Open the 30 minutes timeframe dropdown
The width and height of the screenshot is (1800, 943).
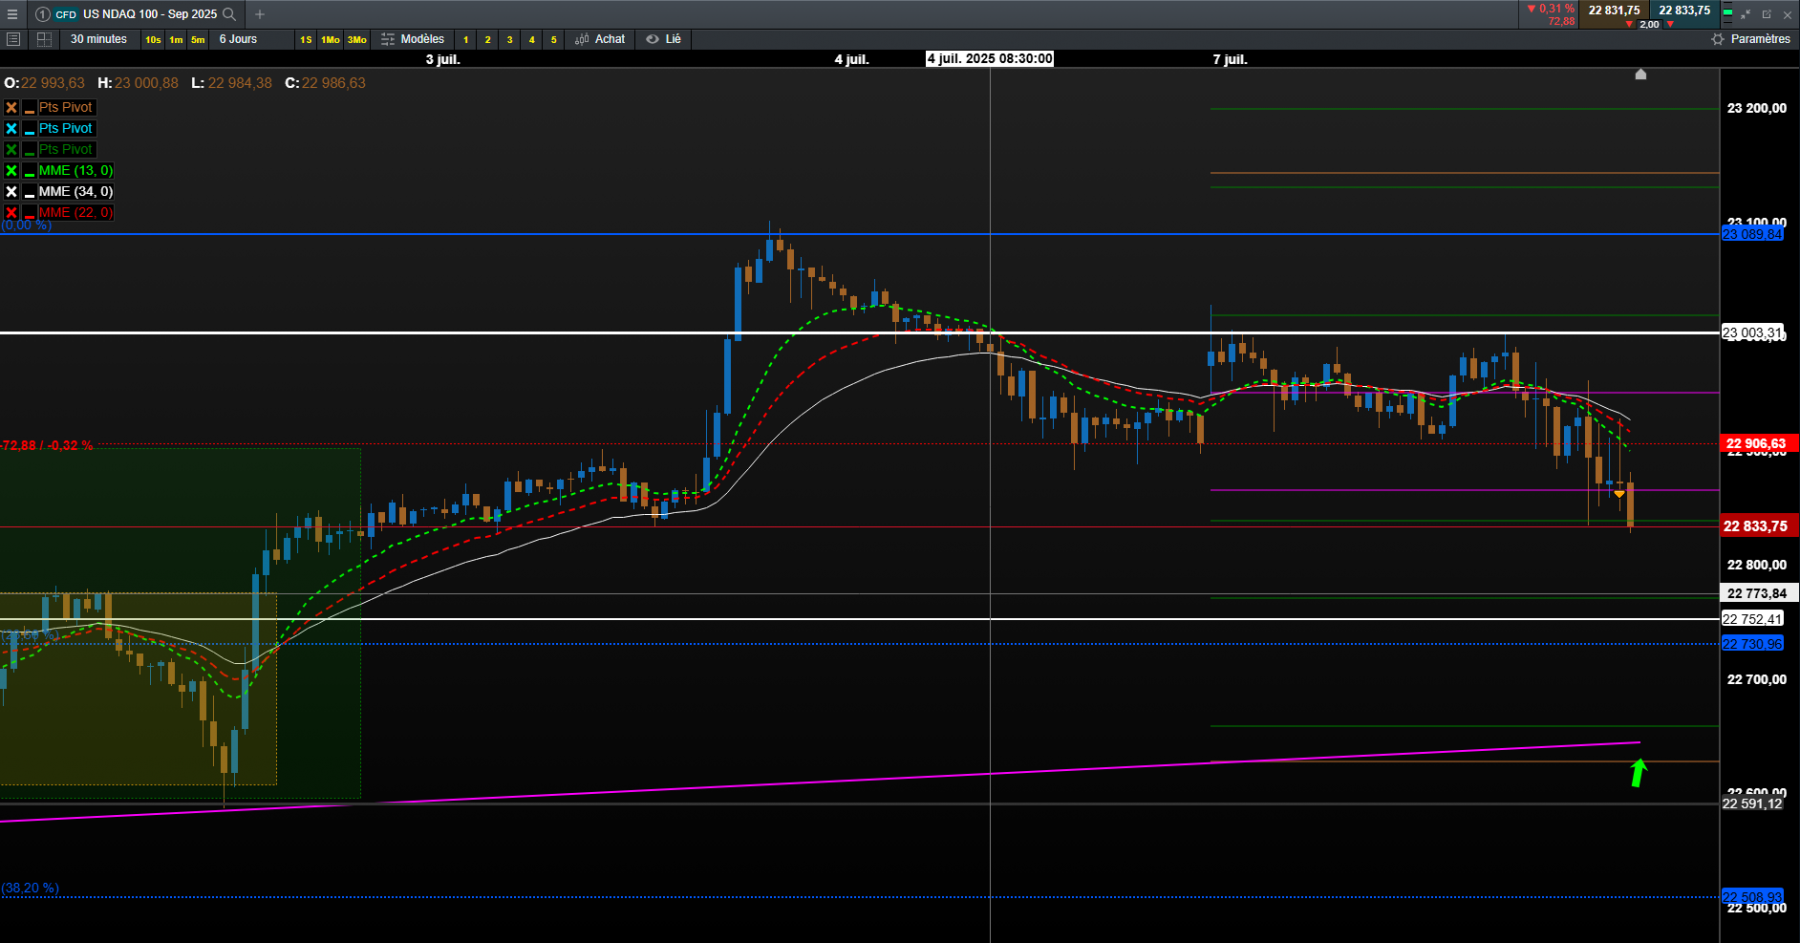point(99,39)
